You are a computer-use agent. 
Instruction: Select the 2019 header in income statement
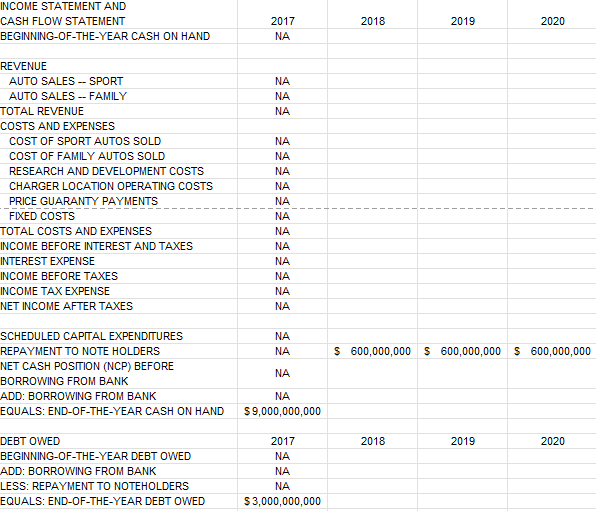(463, 21)
